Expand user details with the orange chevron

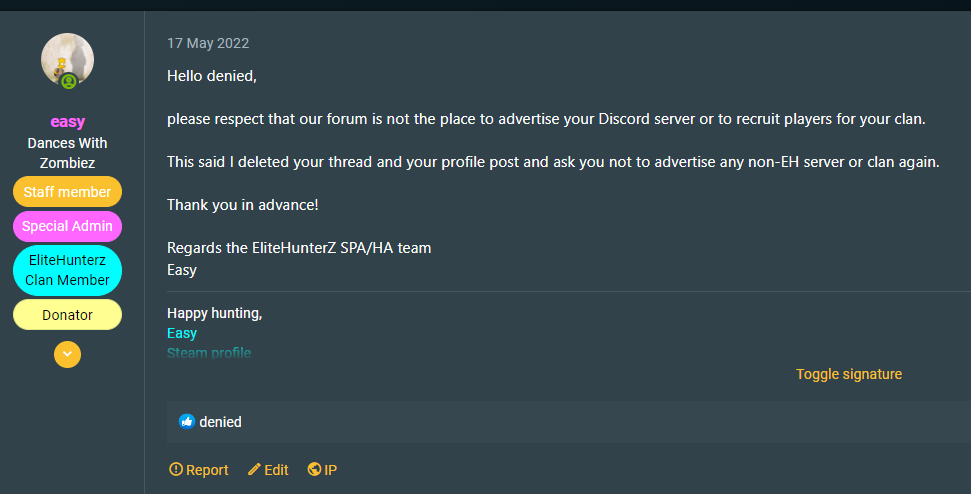click(x=67, y=354)
